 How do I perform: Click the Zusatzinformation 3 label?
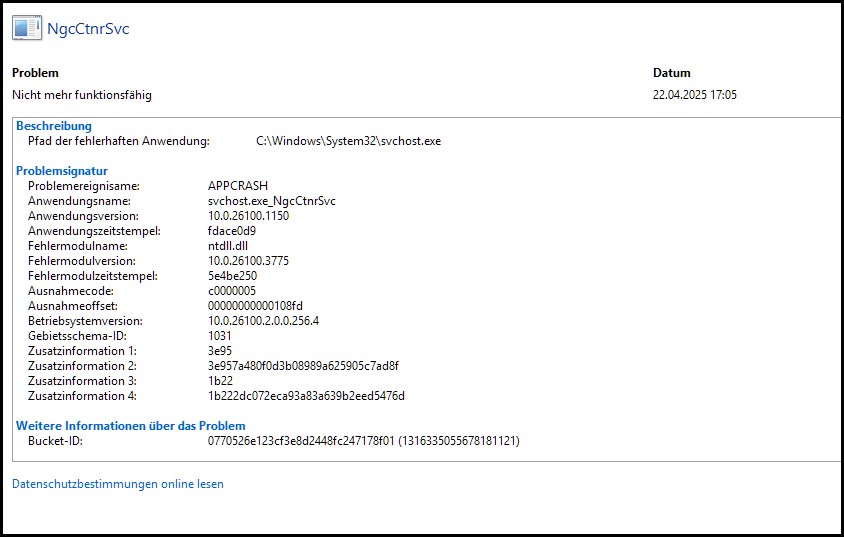pos(82,381)
